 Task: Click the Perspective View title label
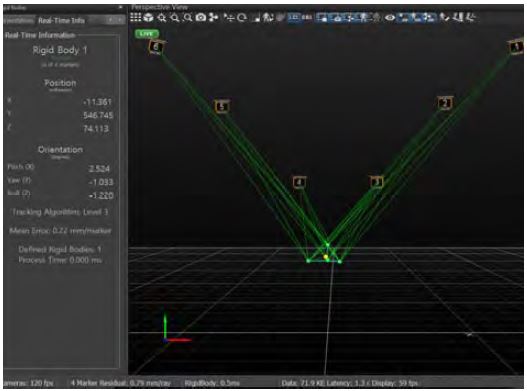tap(159, 7)
